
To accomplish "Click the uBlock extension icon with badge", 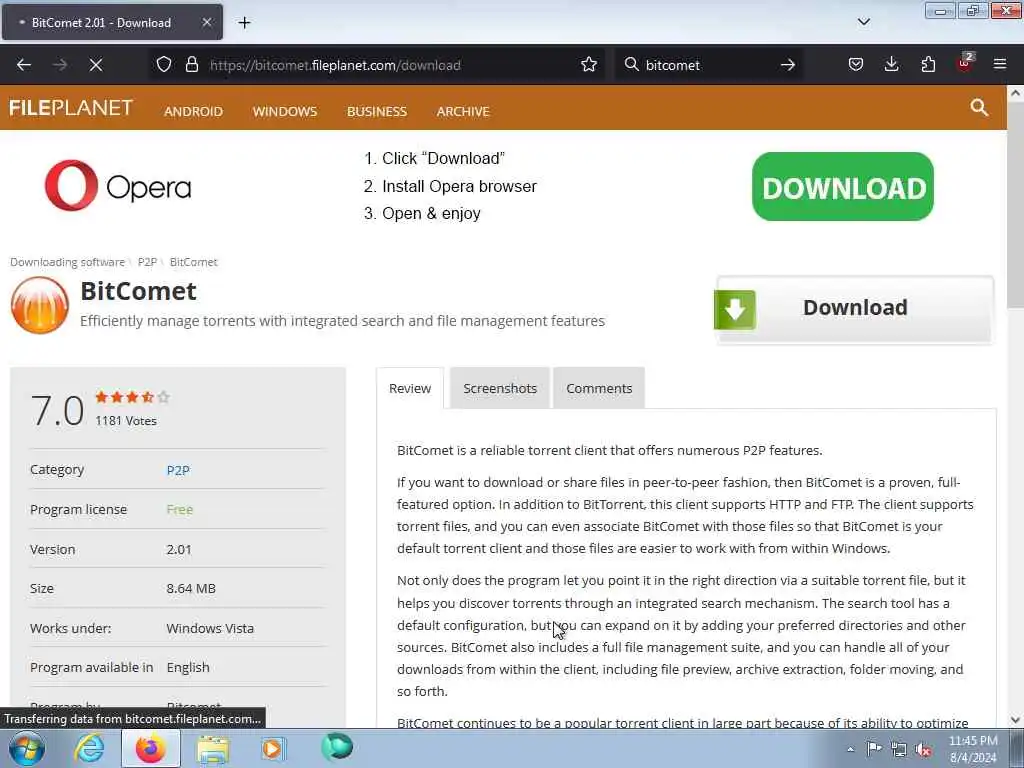I will pyautogui.click(x=965, y=63).
